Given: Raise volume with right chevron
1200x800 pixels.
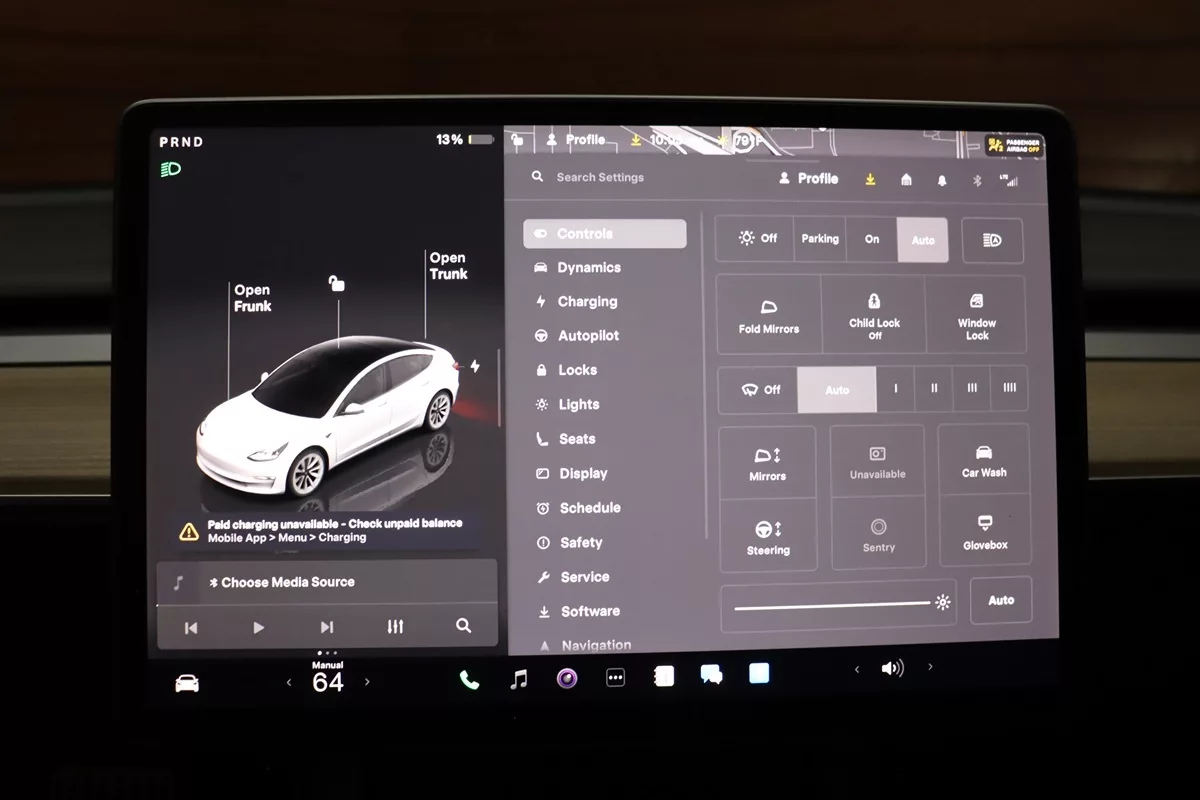Looking at the screenshot, I should click(x=931, y=667).
